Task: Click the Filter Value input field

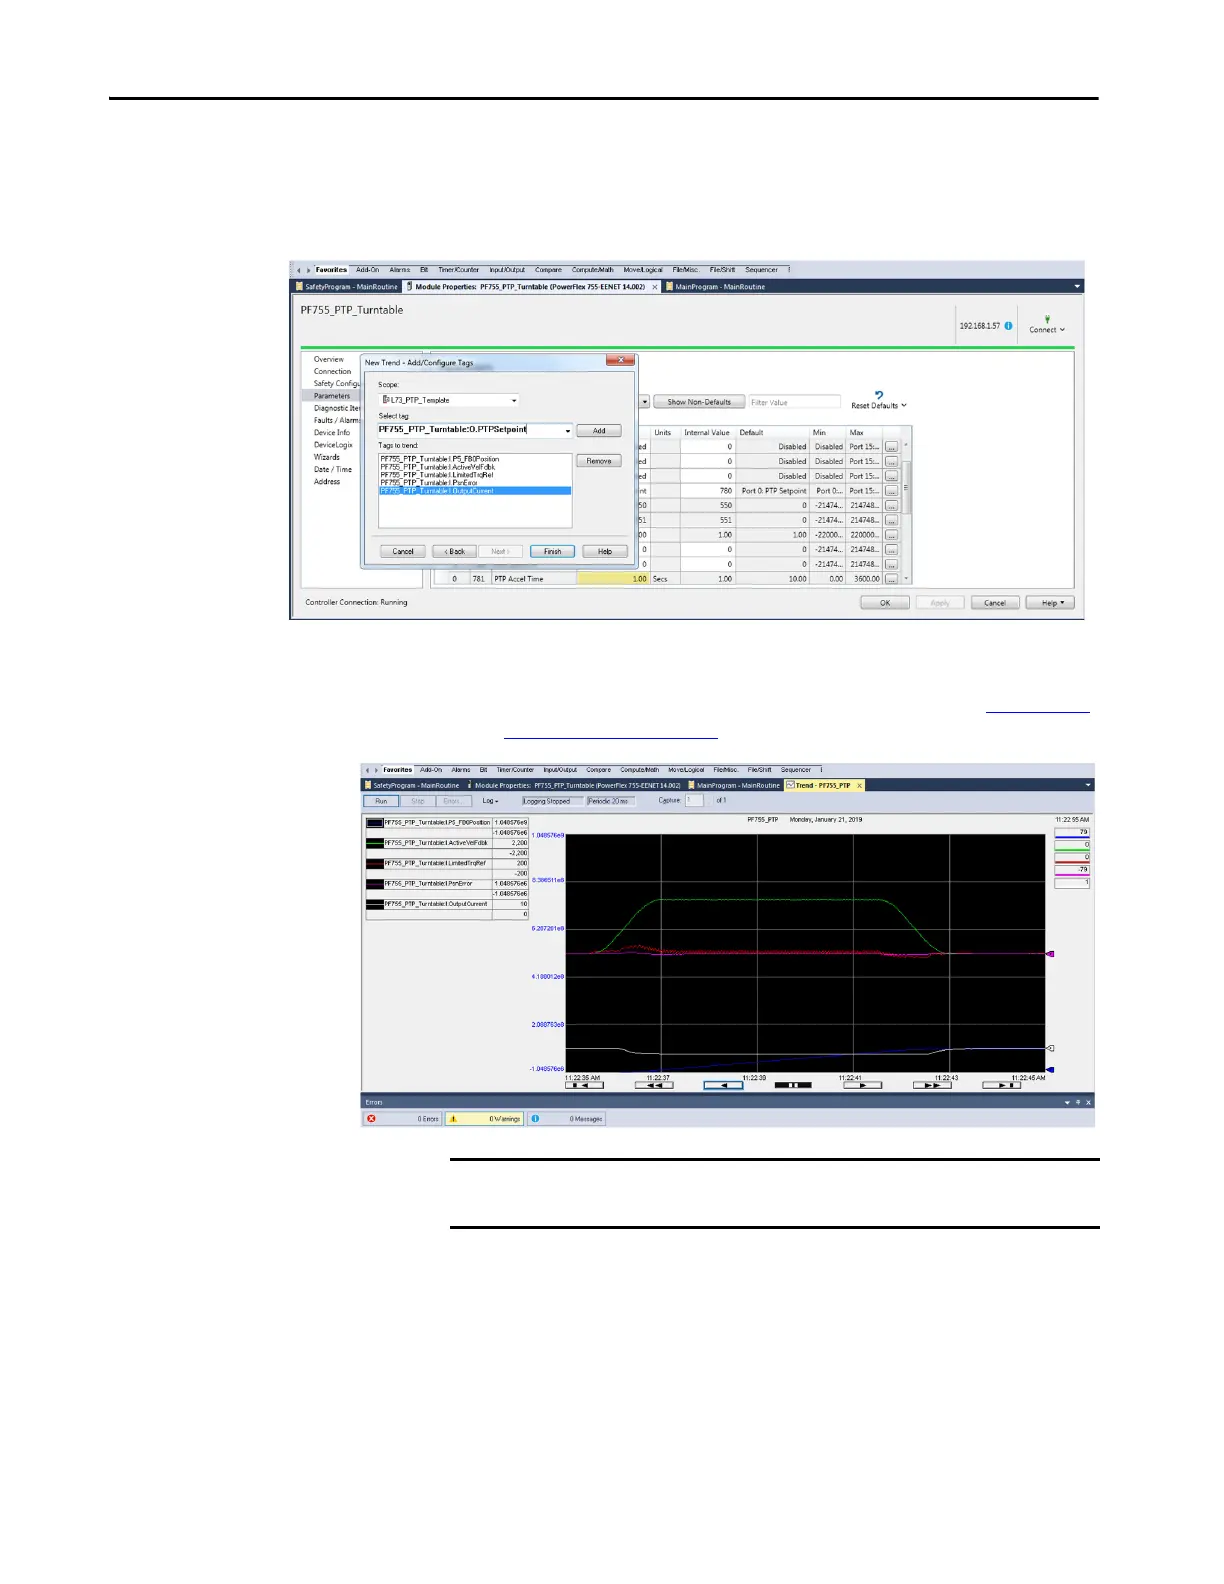Action: pos(794,402)
